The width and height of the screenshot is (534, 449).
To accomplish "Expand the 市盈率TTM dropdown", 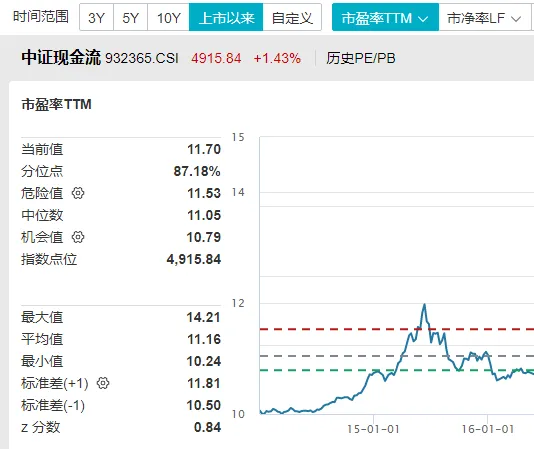I will click(x=386, y=17).
